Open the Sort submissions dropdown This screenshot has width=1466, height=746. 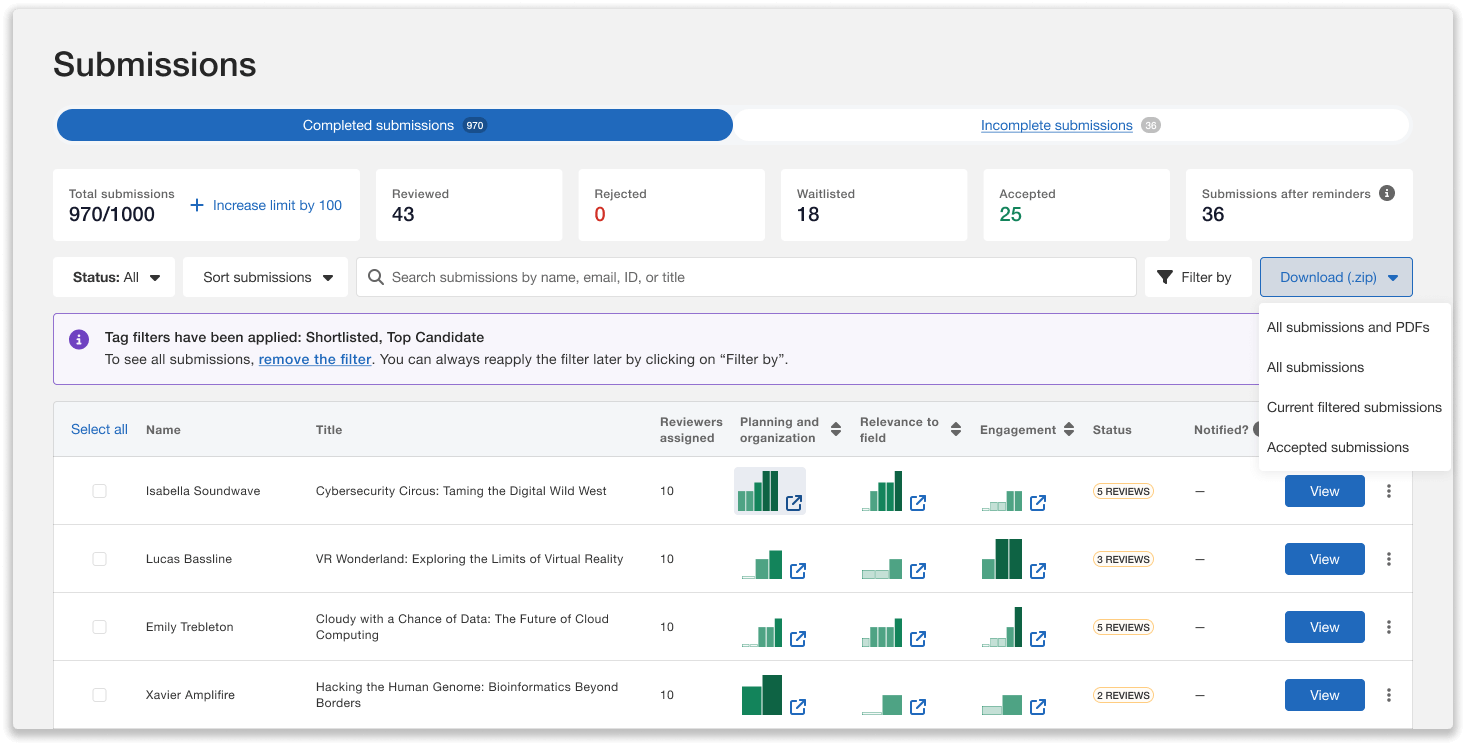[265, 277]
